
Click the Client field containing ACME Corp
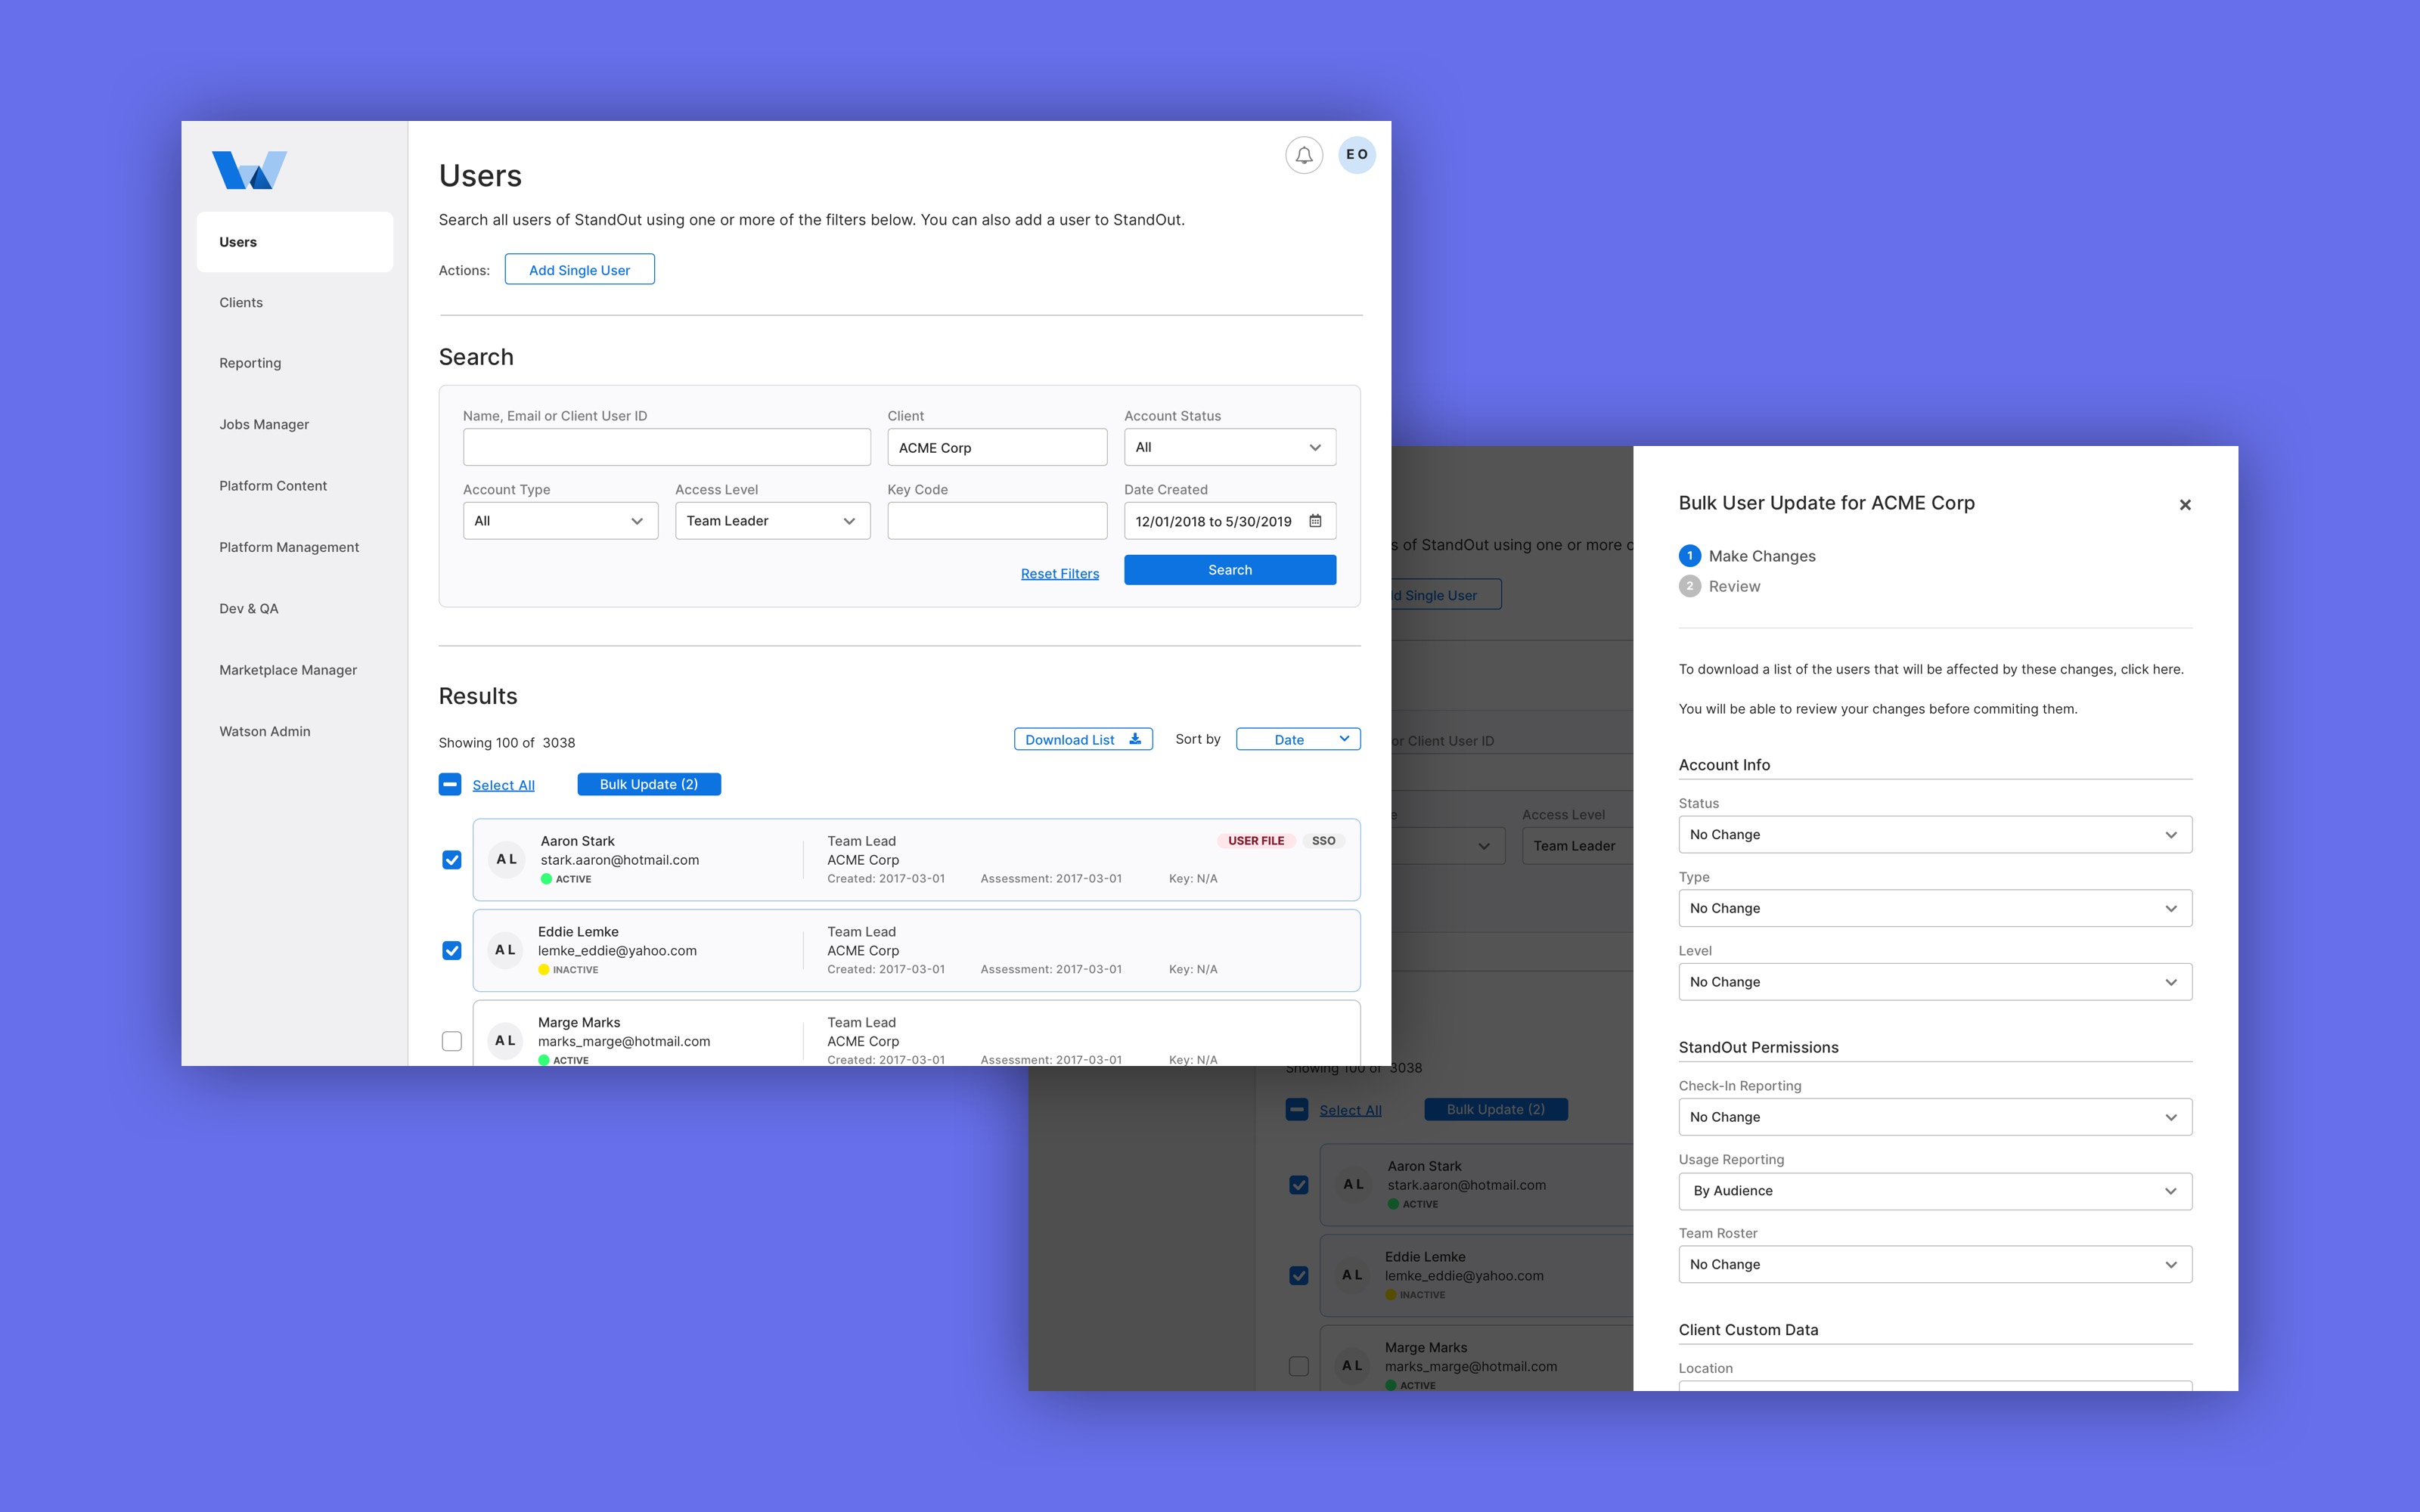point(997,447)
